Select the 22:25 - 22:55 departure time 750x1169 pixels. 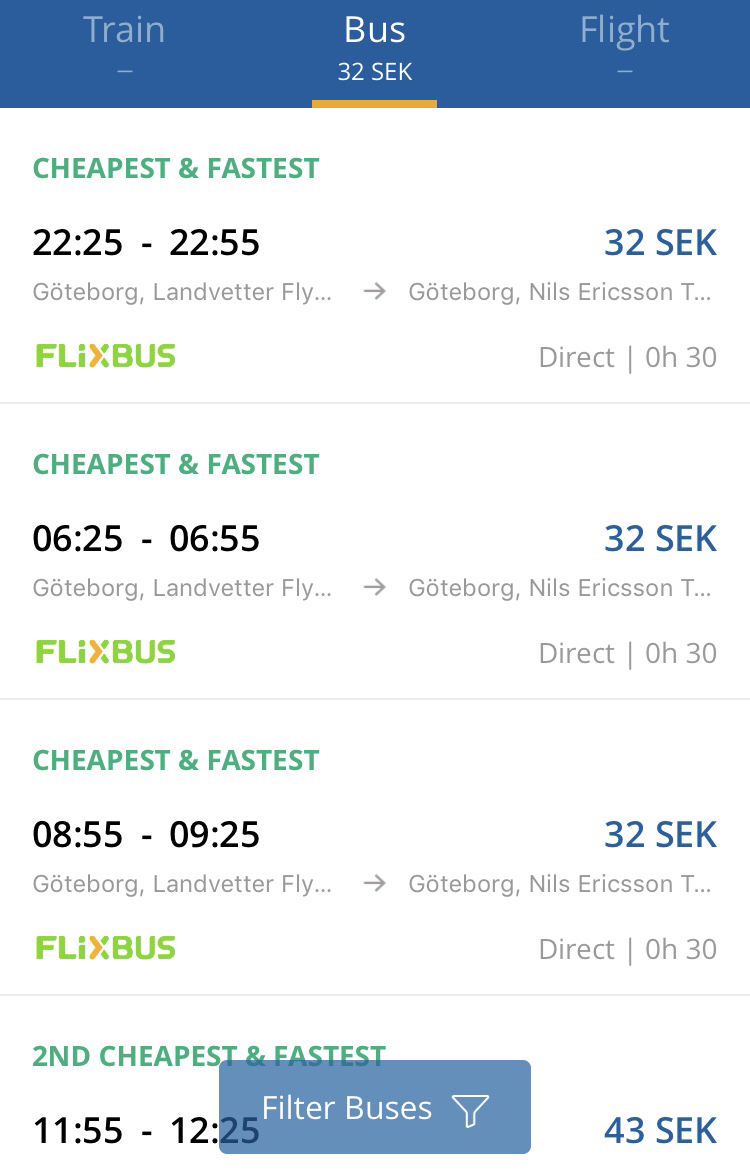[146, 242]
